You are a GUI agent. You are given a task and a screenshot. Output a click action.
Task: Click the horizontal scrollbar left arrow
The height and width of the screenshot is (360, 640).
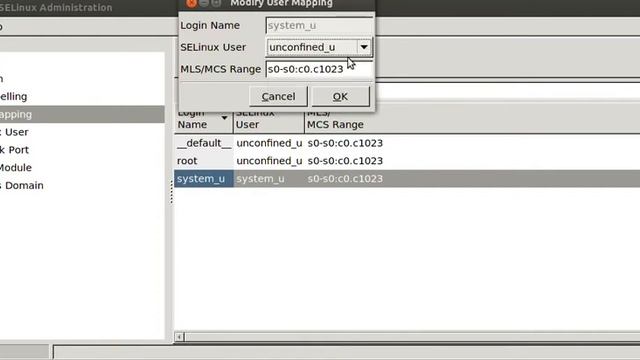179,337
